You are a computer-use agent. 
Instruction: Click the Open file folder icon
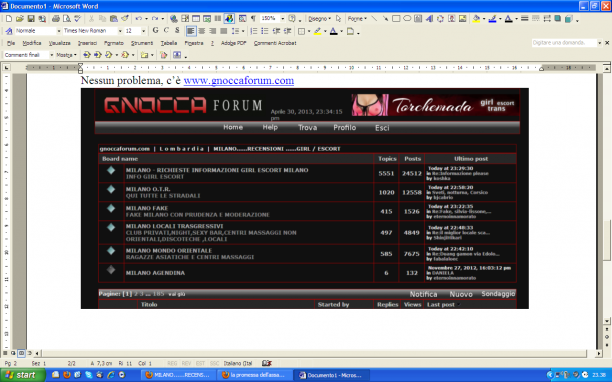click(x=20, y=18)
